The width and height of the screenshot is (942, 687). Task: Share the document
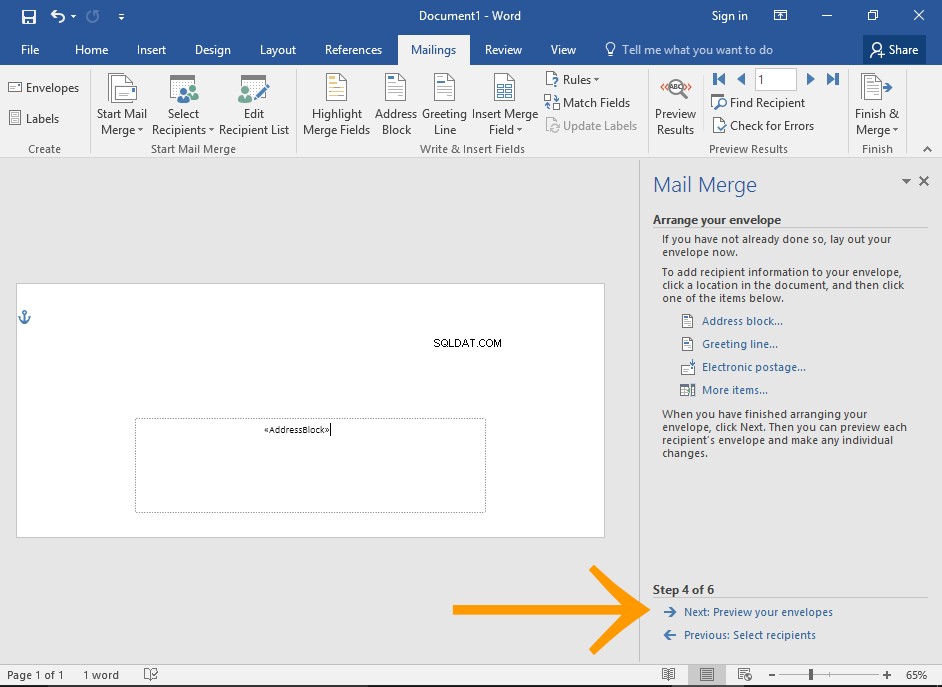click(894, 50)
